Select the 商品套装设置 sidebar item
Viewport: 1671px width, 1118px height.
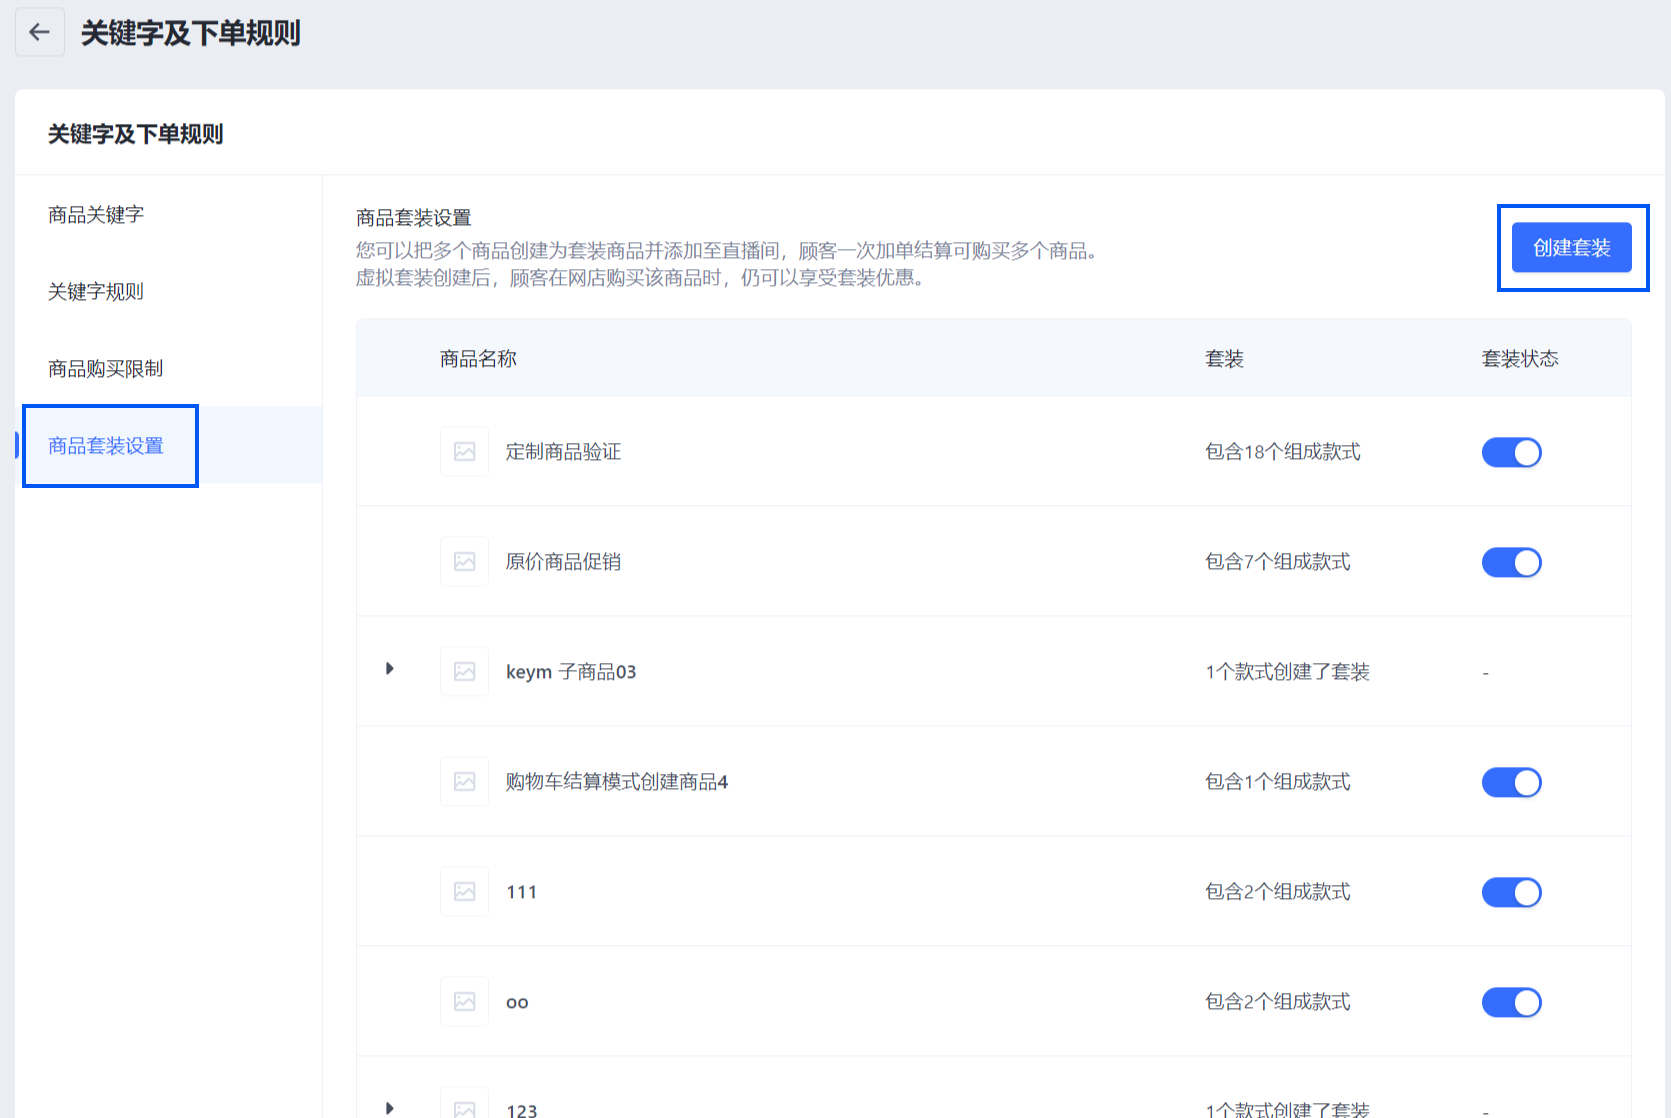(x=106, y=446)
